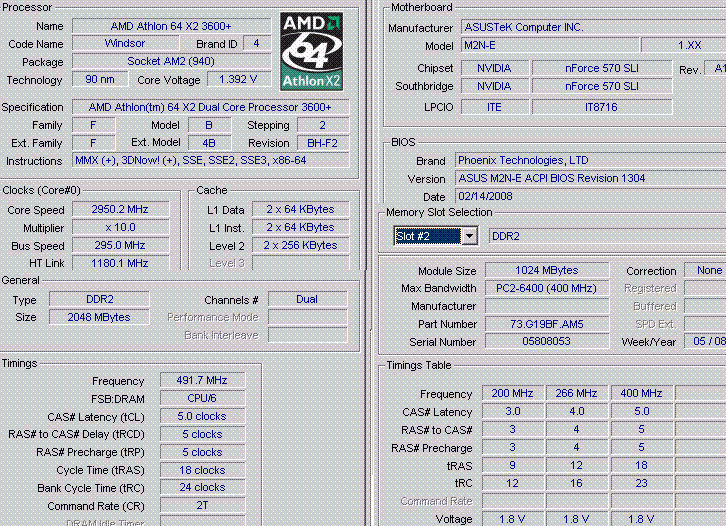Select the motherboard Model value M2N-E
Image resolution: width=726 pixels, height=526 pixels.
click(x=551, y=45)
